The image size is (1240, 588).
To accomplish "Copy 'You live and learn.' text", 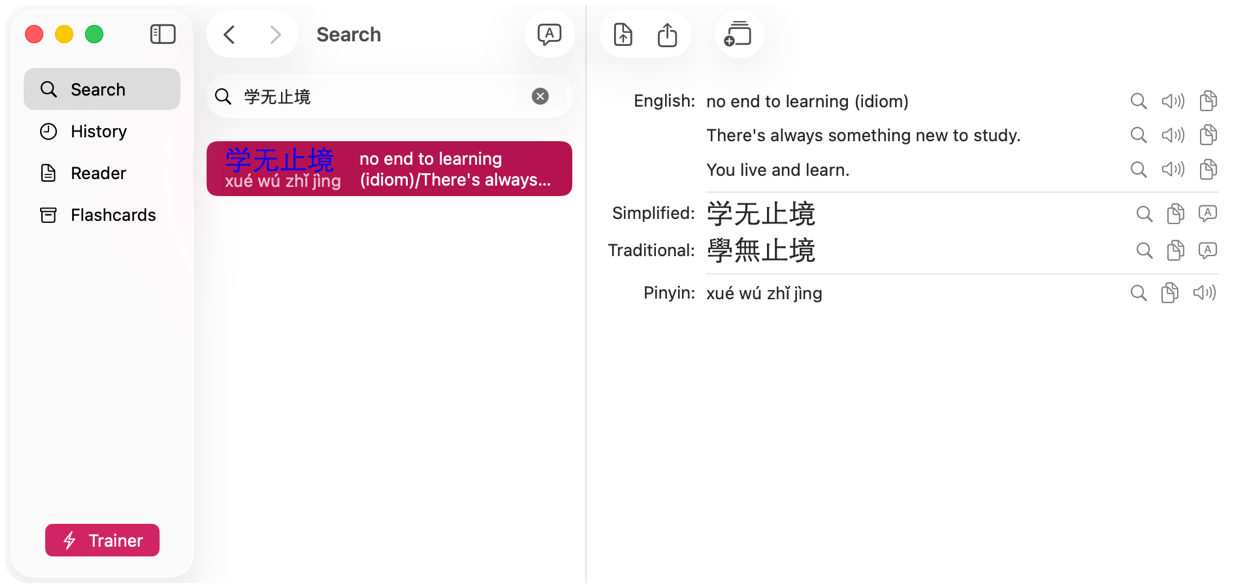I will click(x=1208, y=169).
